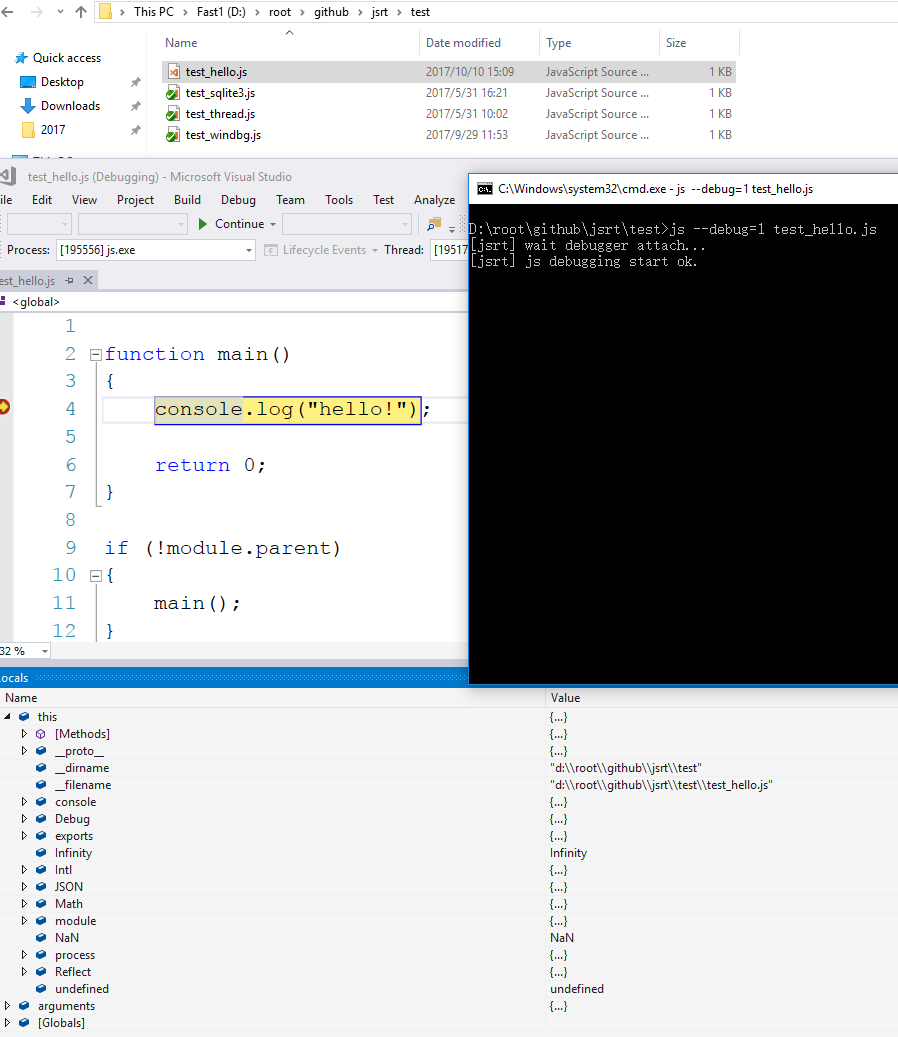Open the Analyze menu
This screenshot has height=1037, width=898.
click(434, 200)
